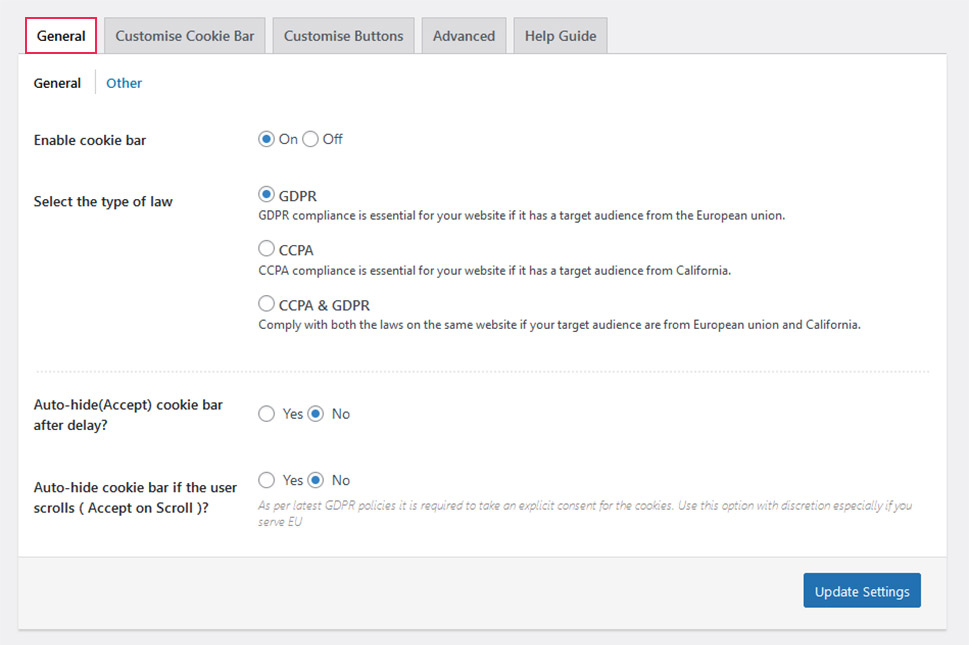
Task: Go to the Advanced tab
Action: 464,36
